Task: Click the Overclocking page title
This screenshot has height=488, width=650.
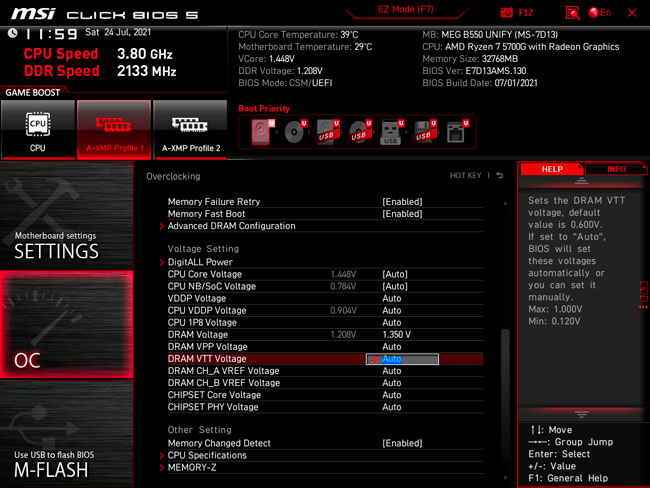Action: 173,176
